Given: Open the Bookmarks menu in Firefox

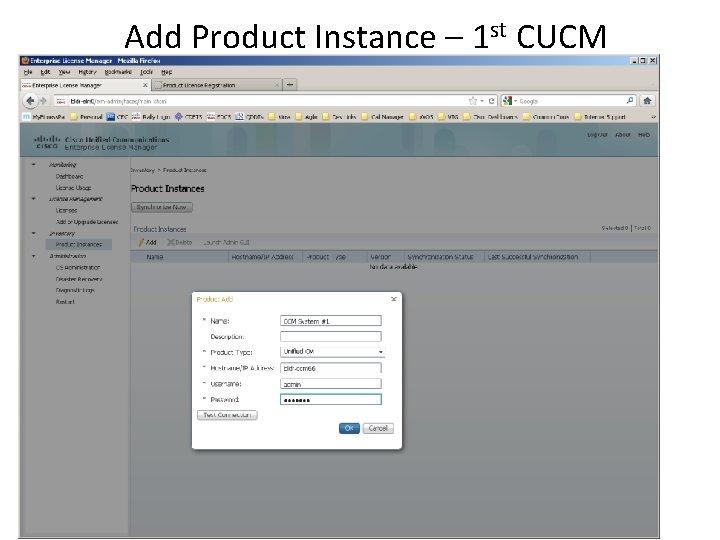Looking at the screenshot, I should click(x=118, y=72).
